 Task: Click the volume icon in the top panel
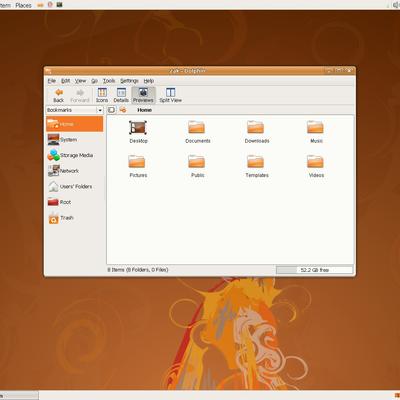[x=397, y=5]
